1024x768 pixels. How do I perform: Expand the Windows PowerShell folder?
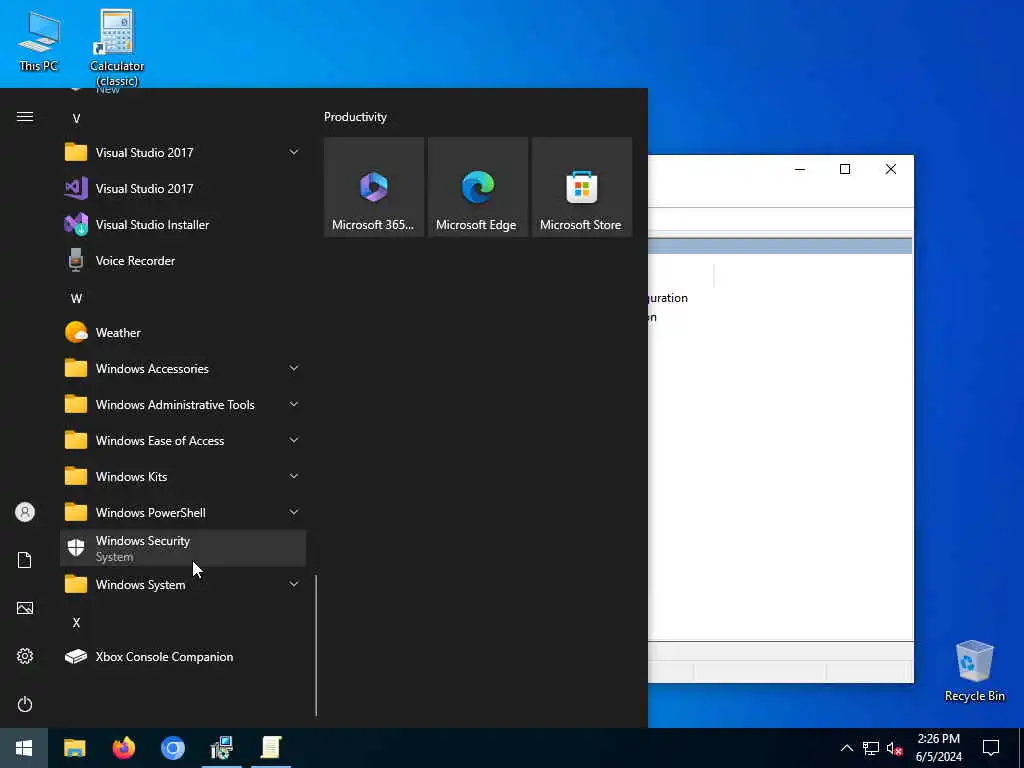coord(183,513)
